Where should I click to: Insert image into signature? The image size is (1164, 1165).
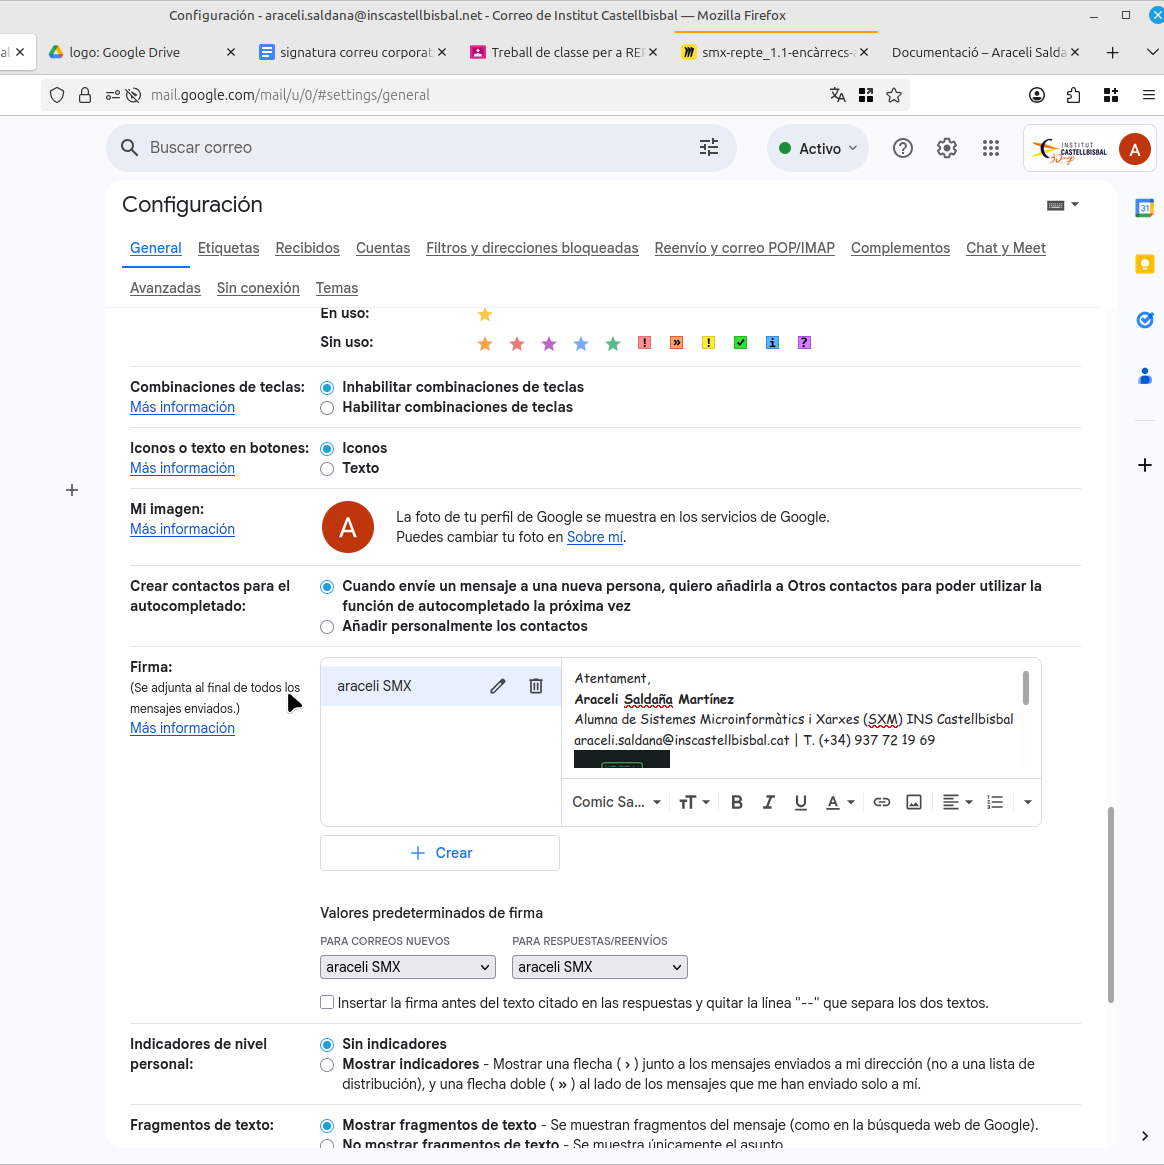point(914,802)
